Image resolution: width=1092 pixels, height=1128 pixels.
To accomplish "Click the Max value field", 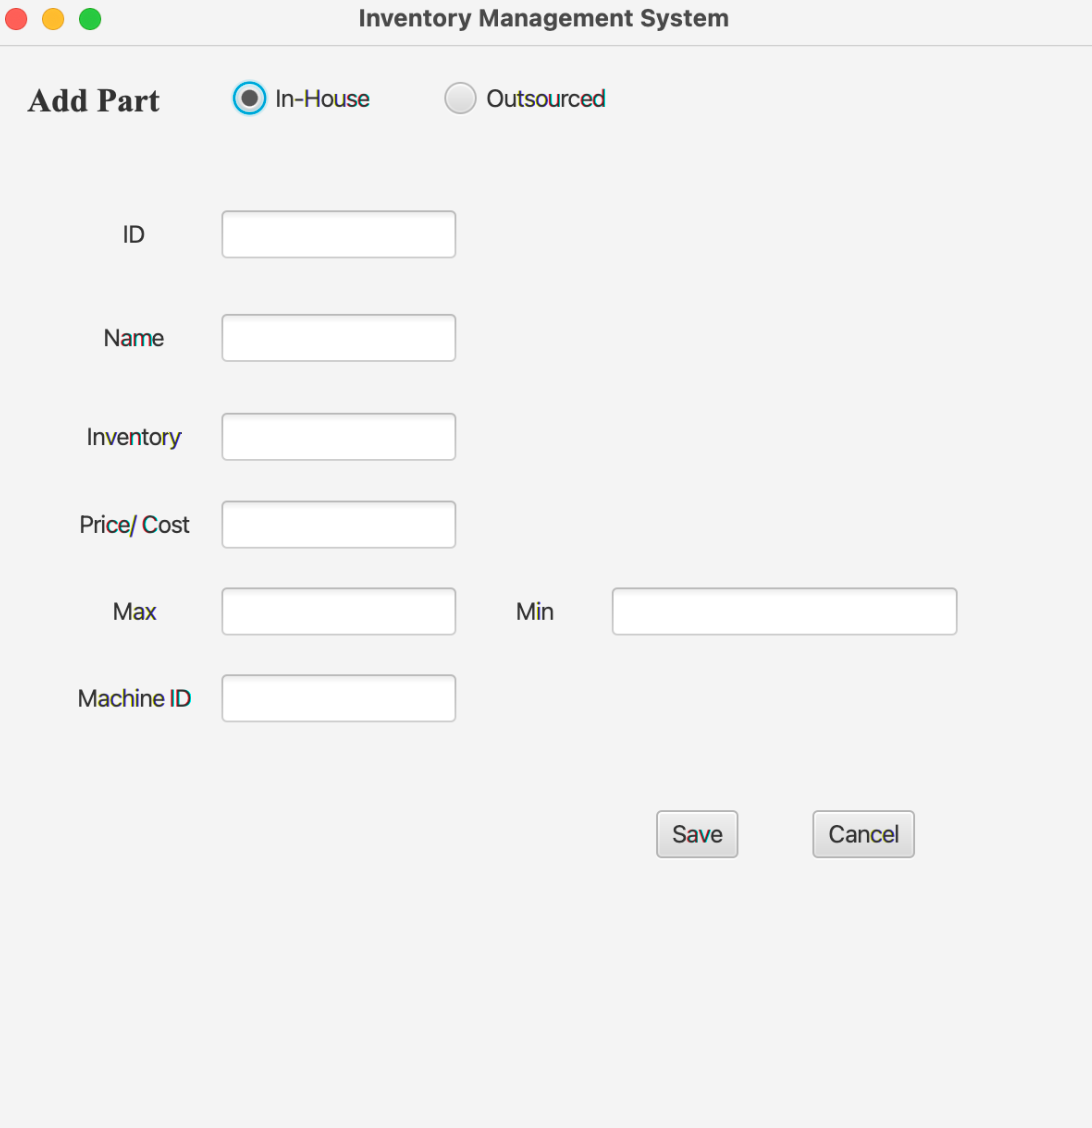I will (339, 611).
